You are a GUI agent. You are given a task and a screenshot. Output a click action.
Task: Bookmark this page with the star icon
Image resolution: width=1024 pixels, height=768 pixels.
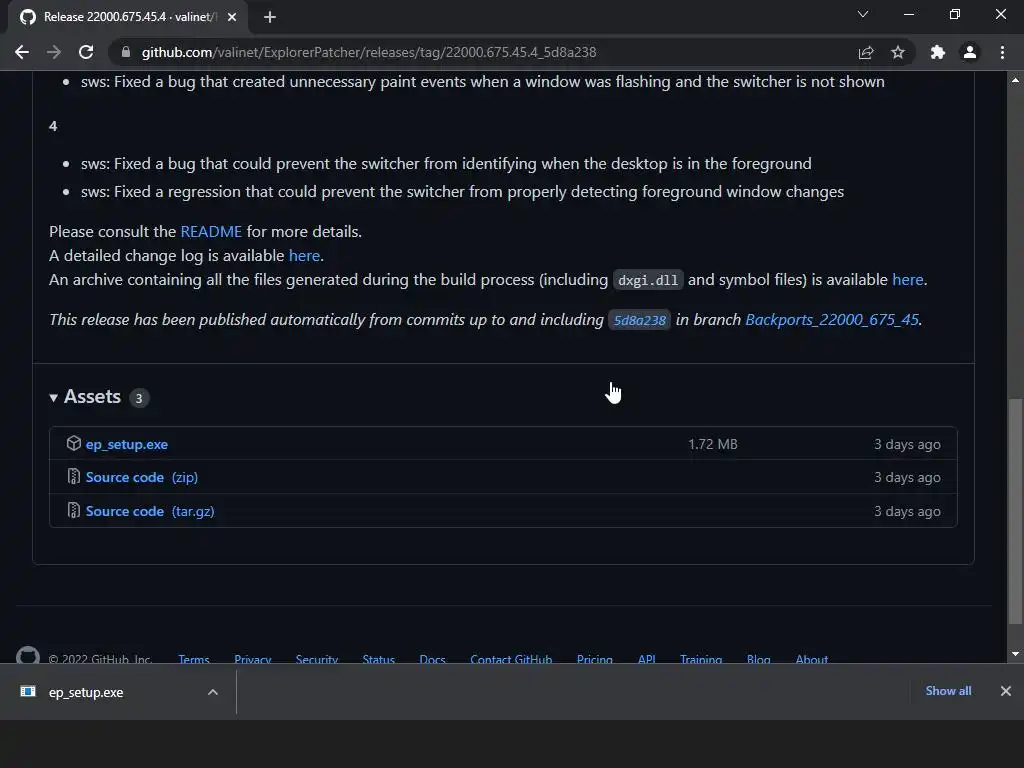point(898,52)
